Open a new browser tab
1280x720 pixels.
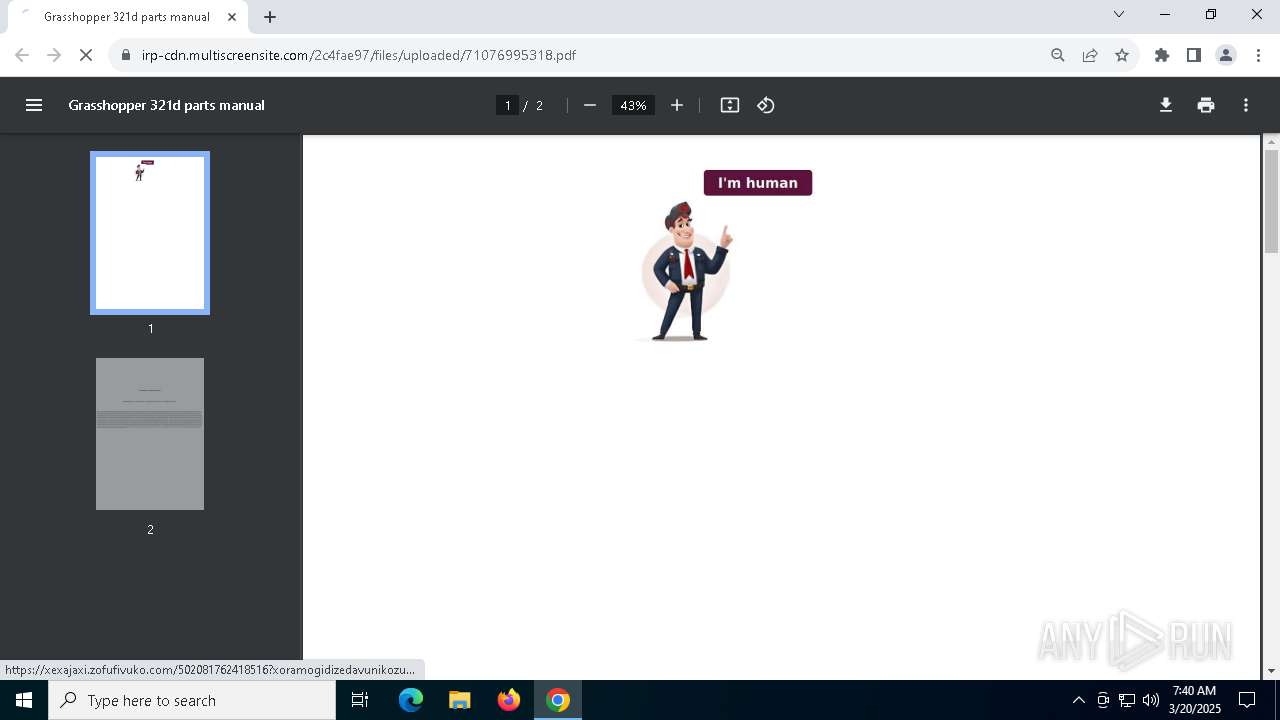(x=270, y=17)
